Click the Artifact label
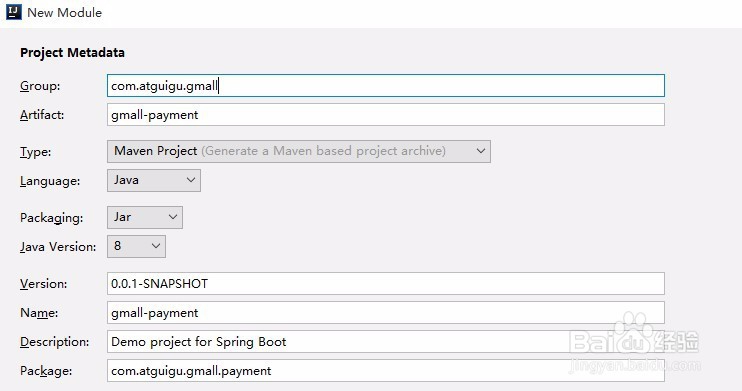This screenshot has height=391, width=742. (x=42, y=115)
